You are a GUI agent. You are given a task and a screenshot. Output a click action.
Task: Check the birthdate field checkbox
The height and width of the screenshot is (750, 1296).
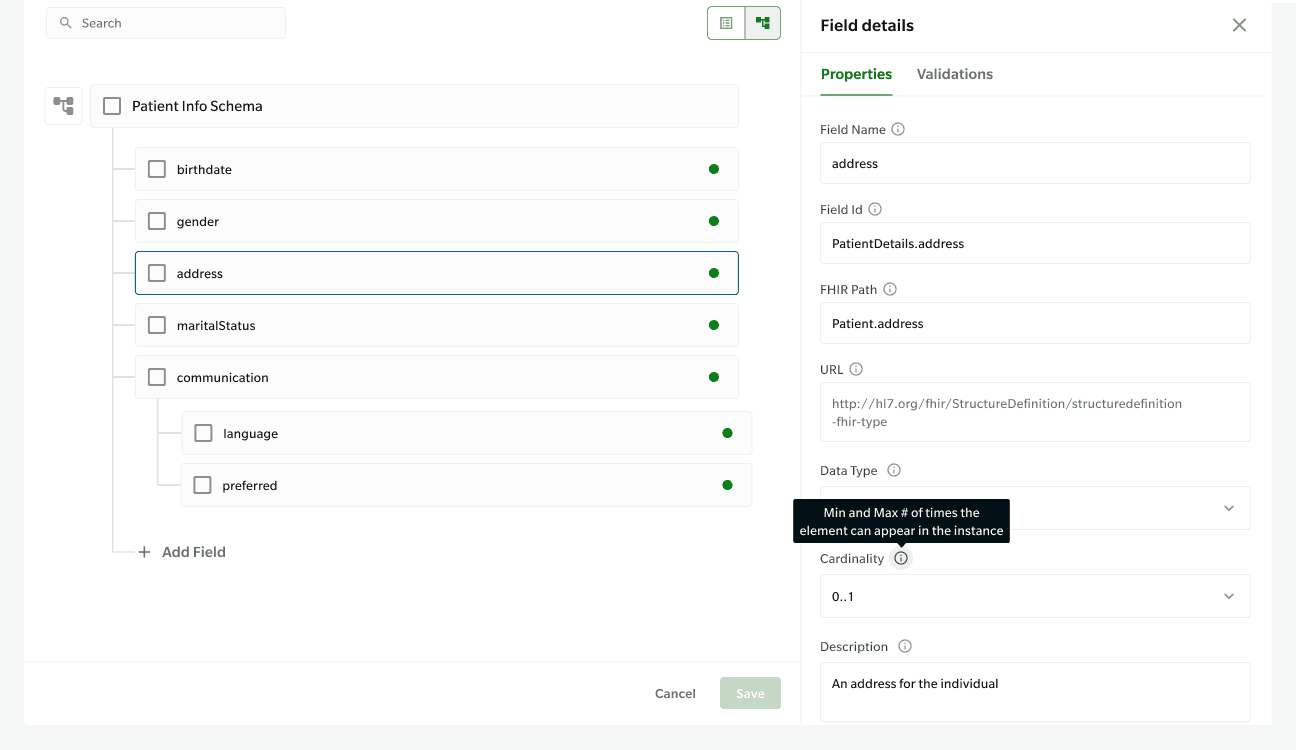coord(157,169)
